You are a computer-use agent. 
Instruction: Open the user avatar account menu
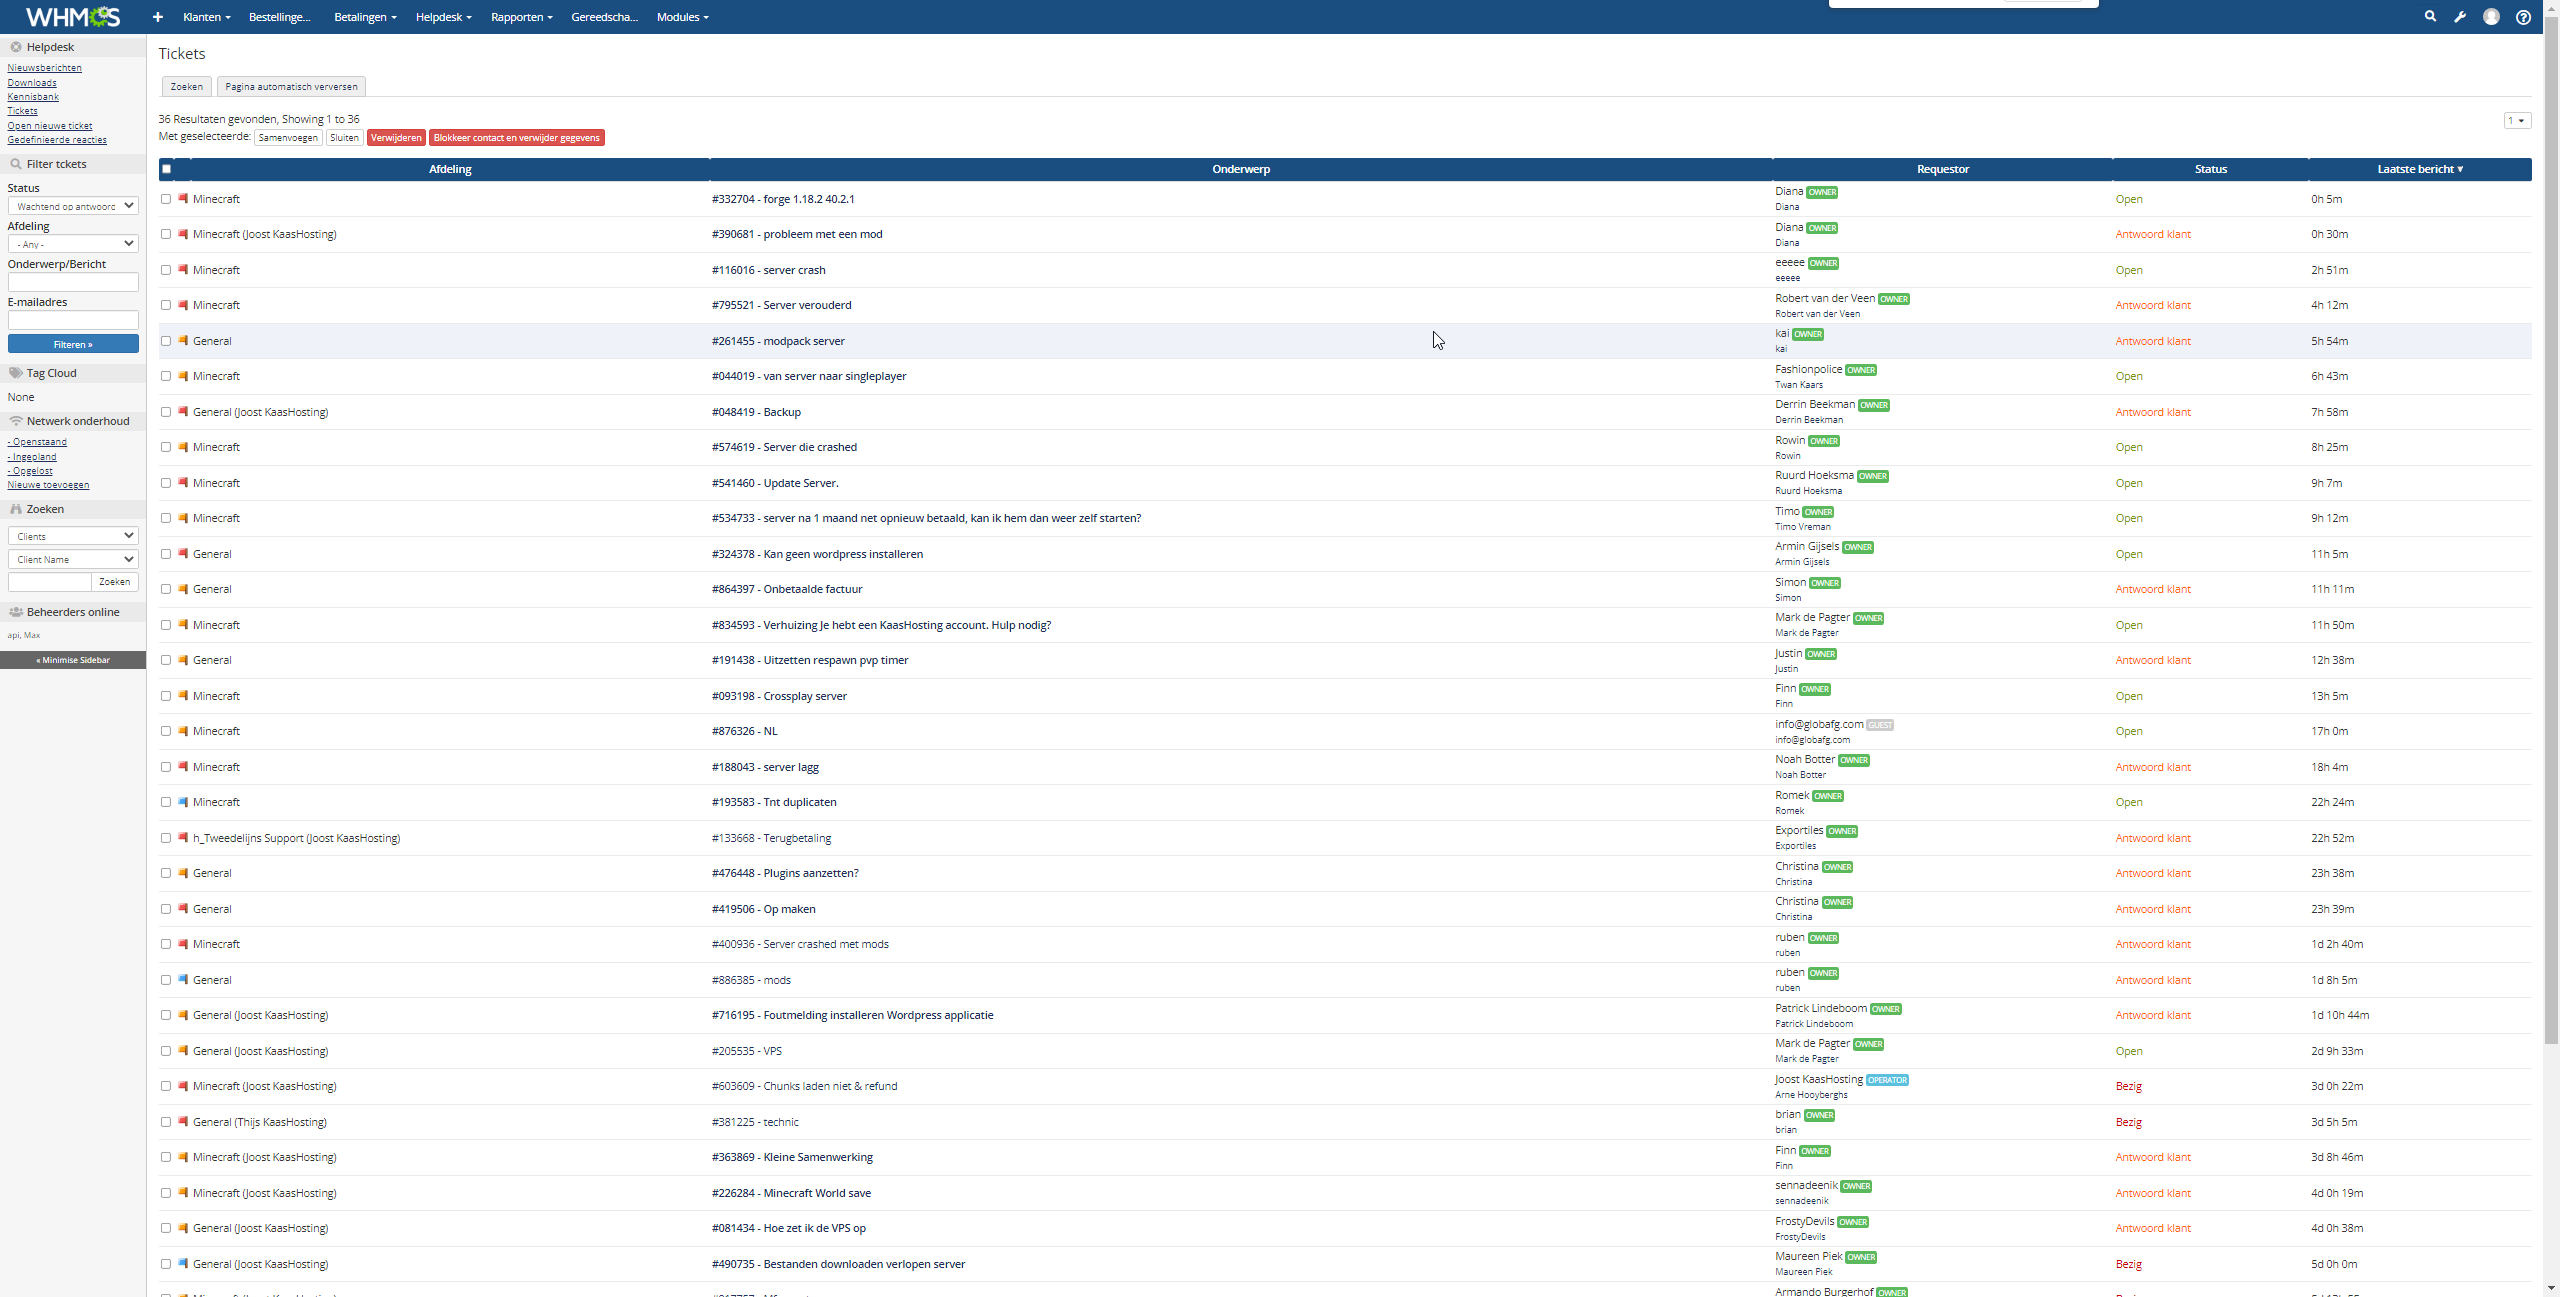[2491, 17]
